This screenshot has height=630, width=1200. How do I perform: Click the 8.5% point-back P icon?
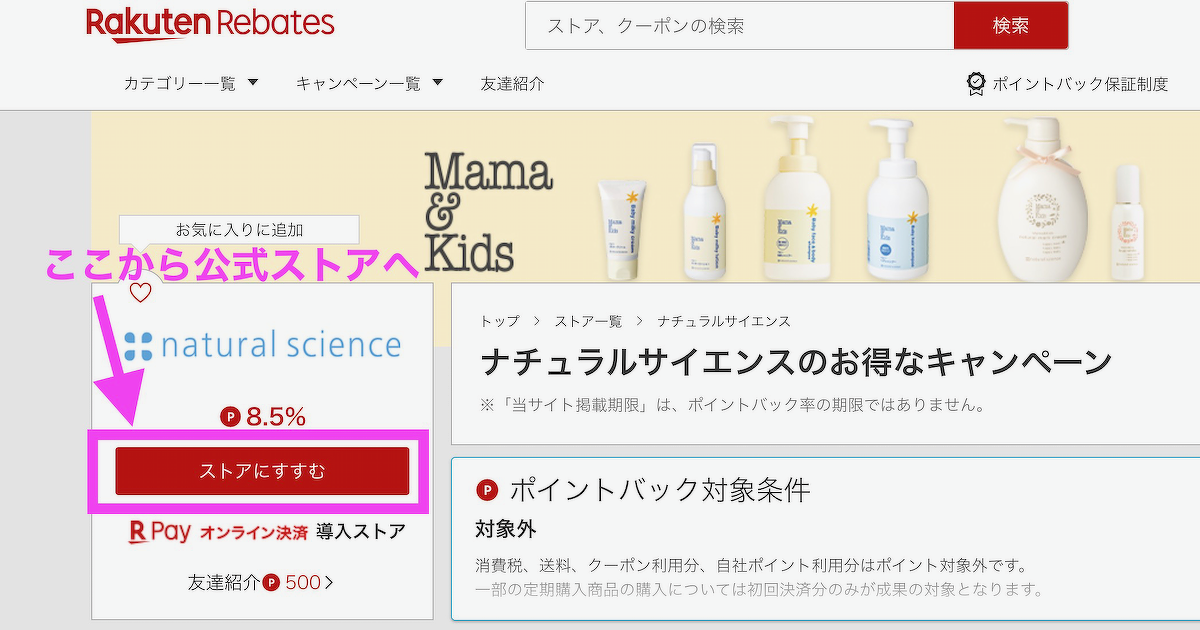(x=230, y=417)
